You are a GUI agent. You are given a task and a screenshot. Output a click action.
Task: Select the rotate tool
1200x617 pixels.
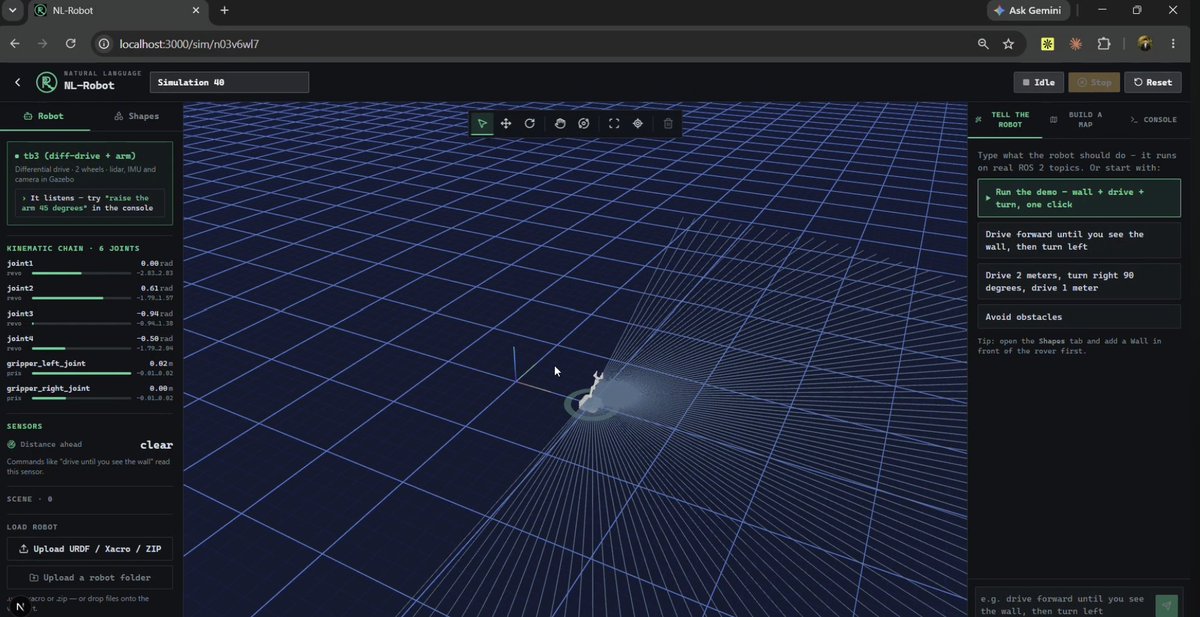click(530, 124)
